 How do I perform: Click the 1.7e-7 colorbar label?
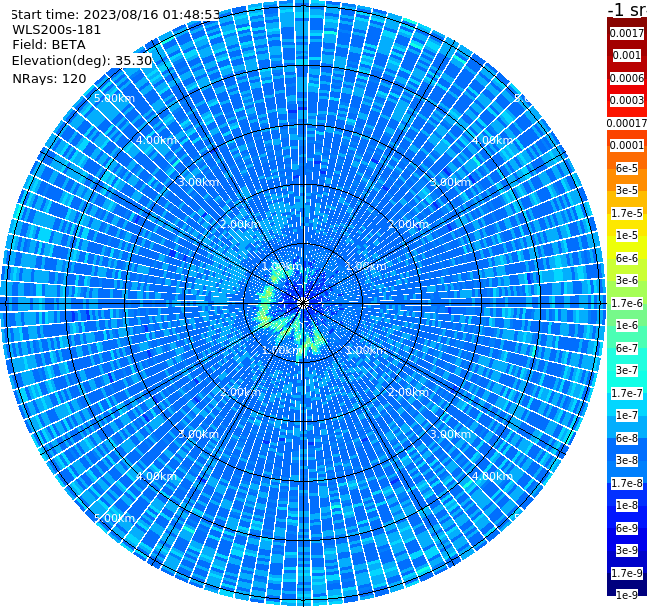(x=627, y=393)
